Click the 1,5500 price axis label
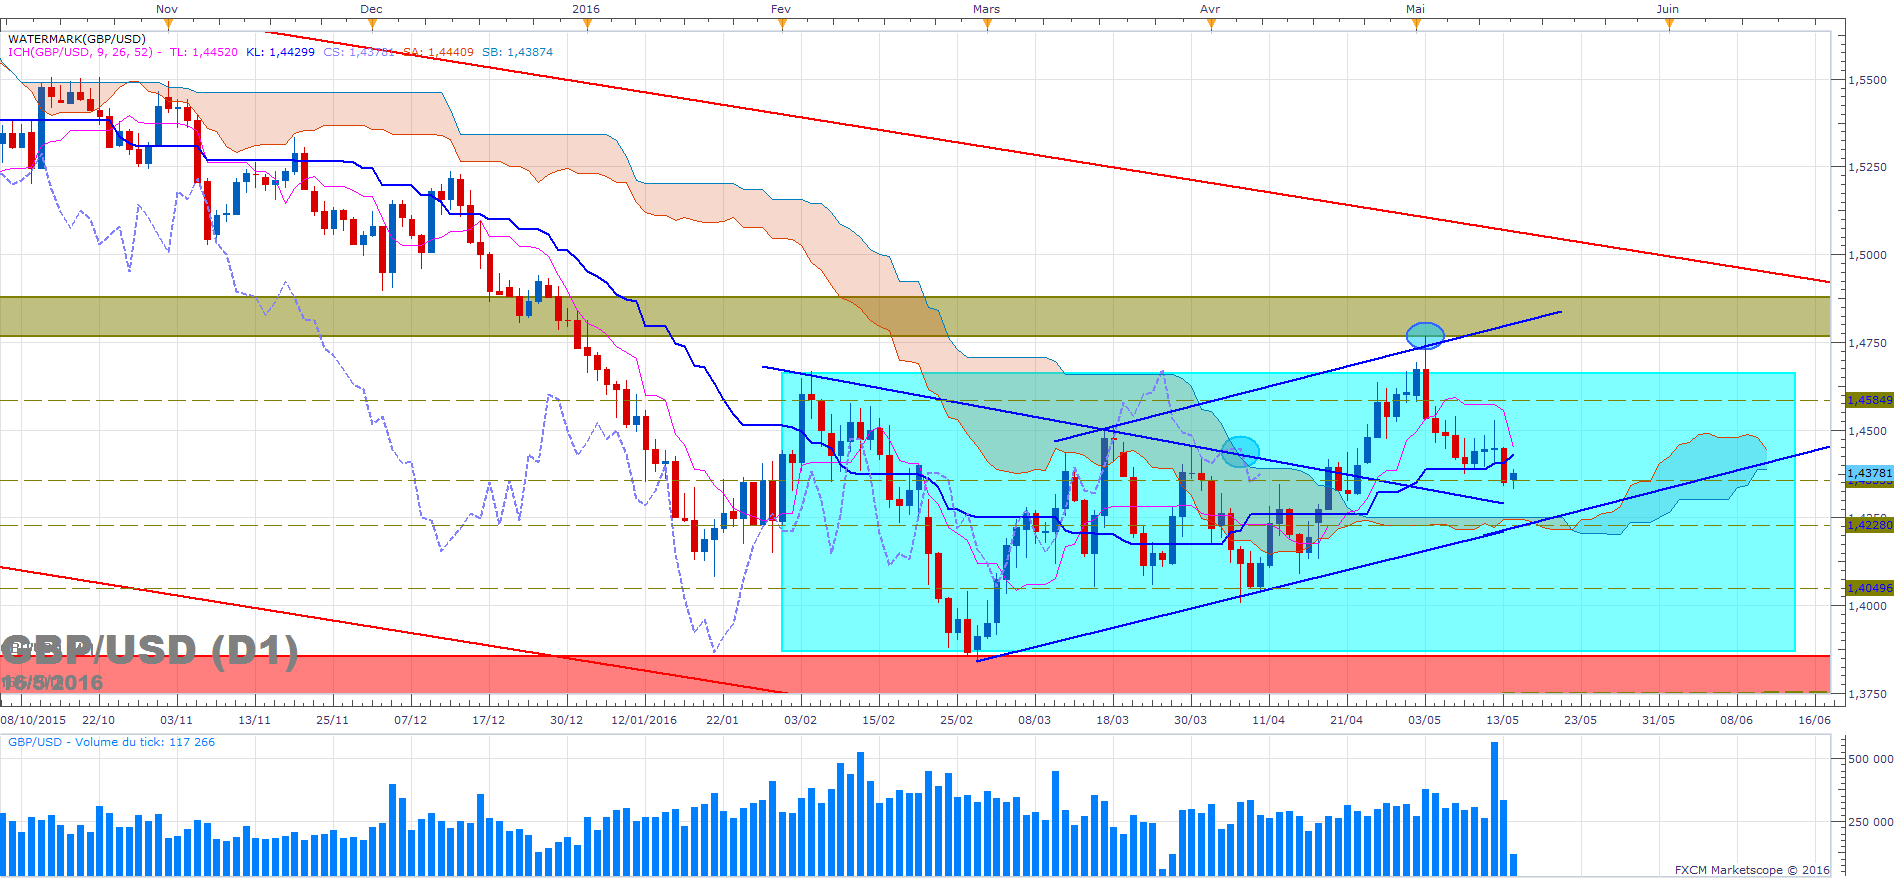 (1868, 80)
